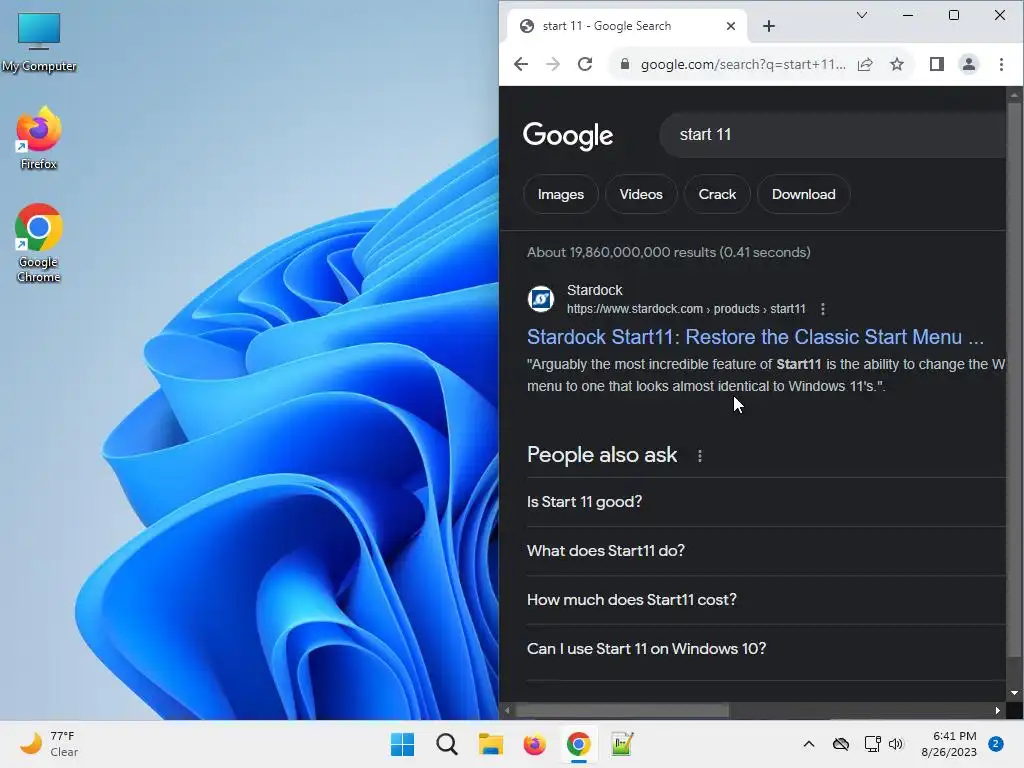The image size is (1024, 768).
Task: Open the stardock.com products start11 URL
Action: 686,309
